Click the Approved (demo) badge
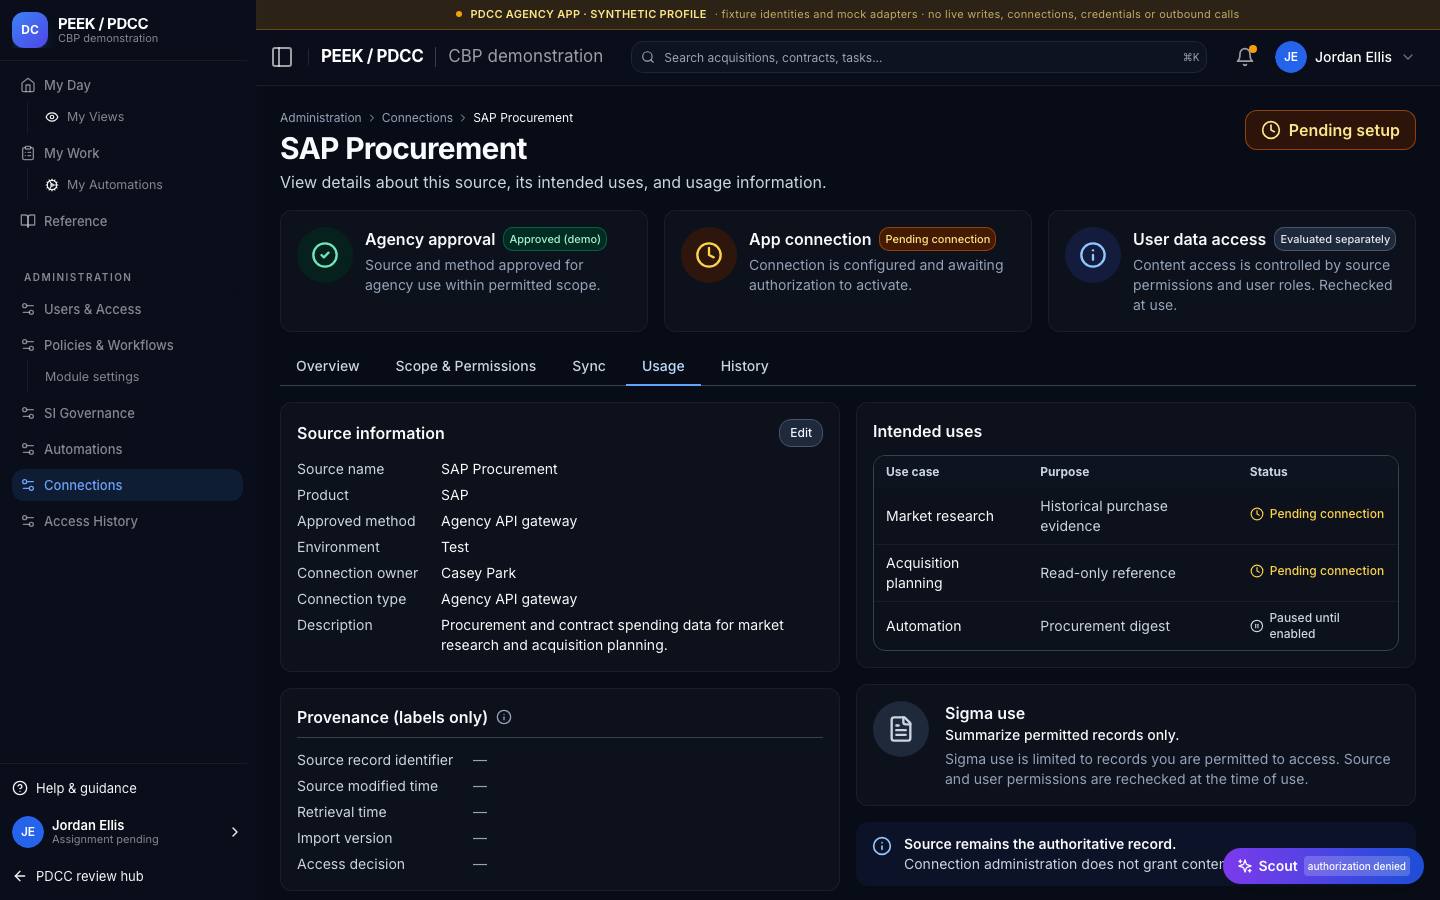Screen dimensions: 1440x900 click(555, 239)
